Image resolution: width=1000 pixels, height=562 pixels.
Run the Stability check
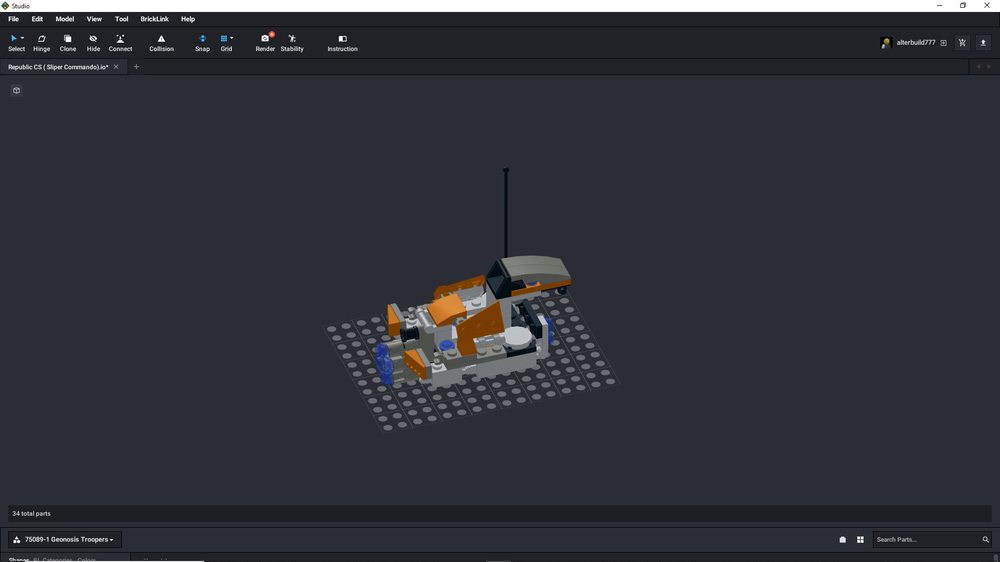[x=292, y=43]
